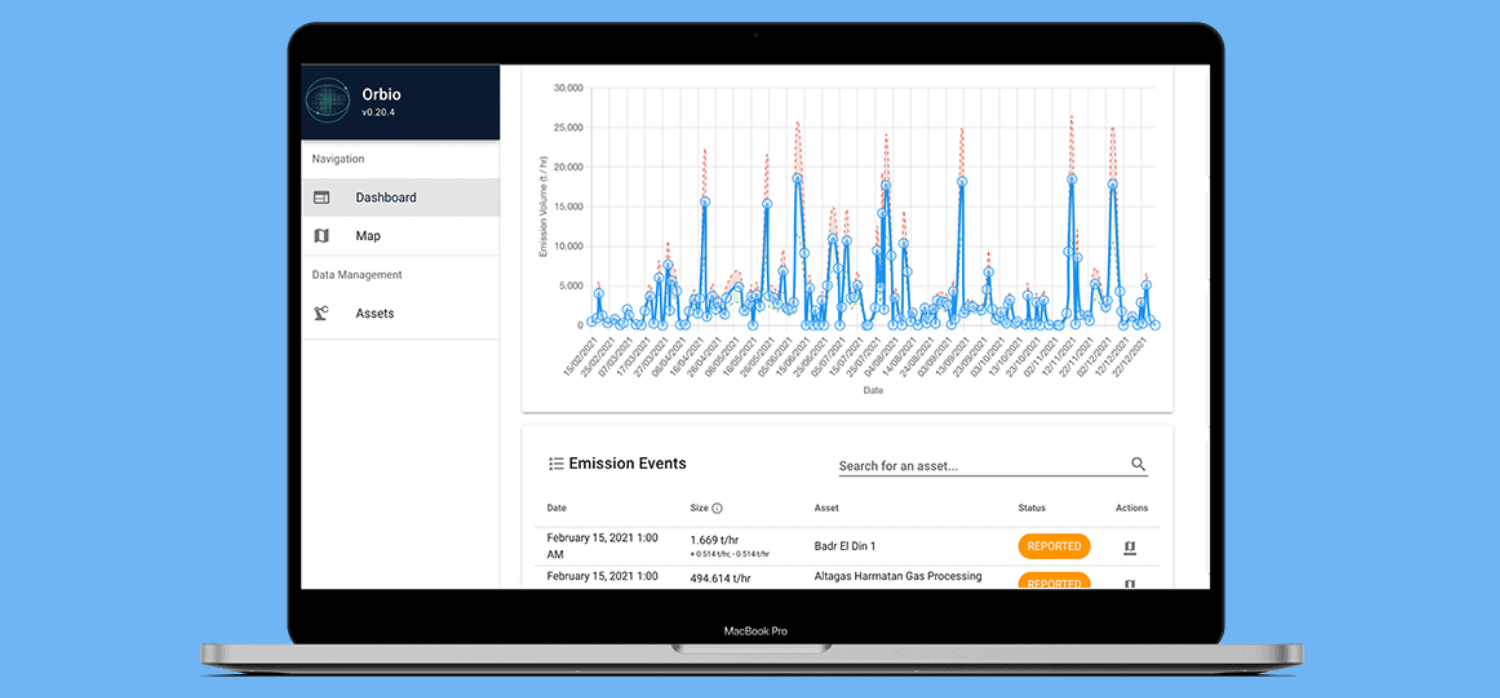Click the Orbio globe logo
Screen dimensions: 1500x698
[327, 101]
